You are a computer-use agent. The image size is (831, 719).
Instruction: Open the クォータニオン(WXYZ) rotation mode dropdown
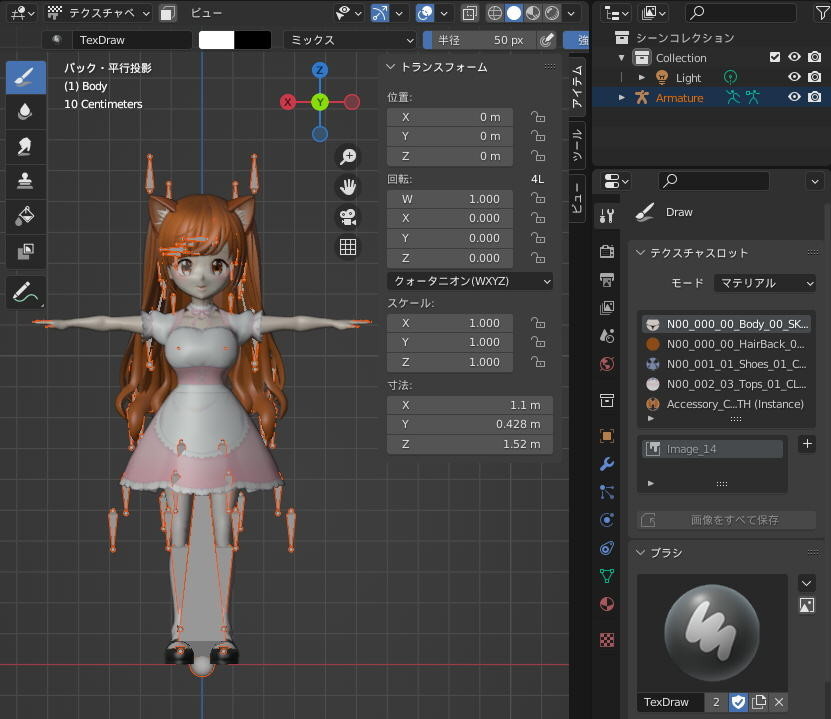click(x=470, y=281)
